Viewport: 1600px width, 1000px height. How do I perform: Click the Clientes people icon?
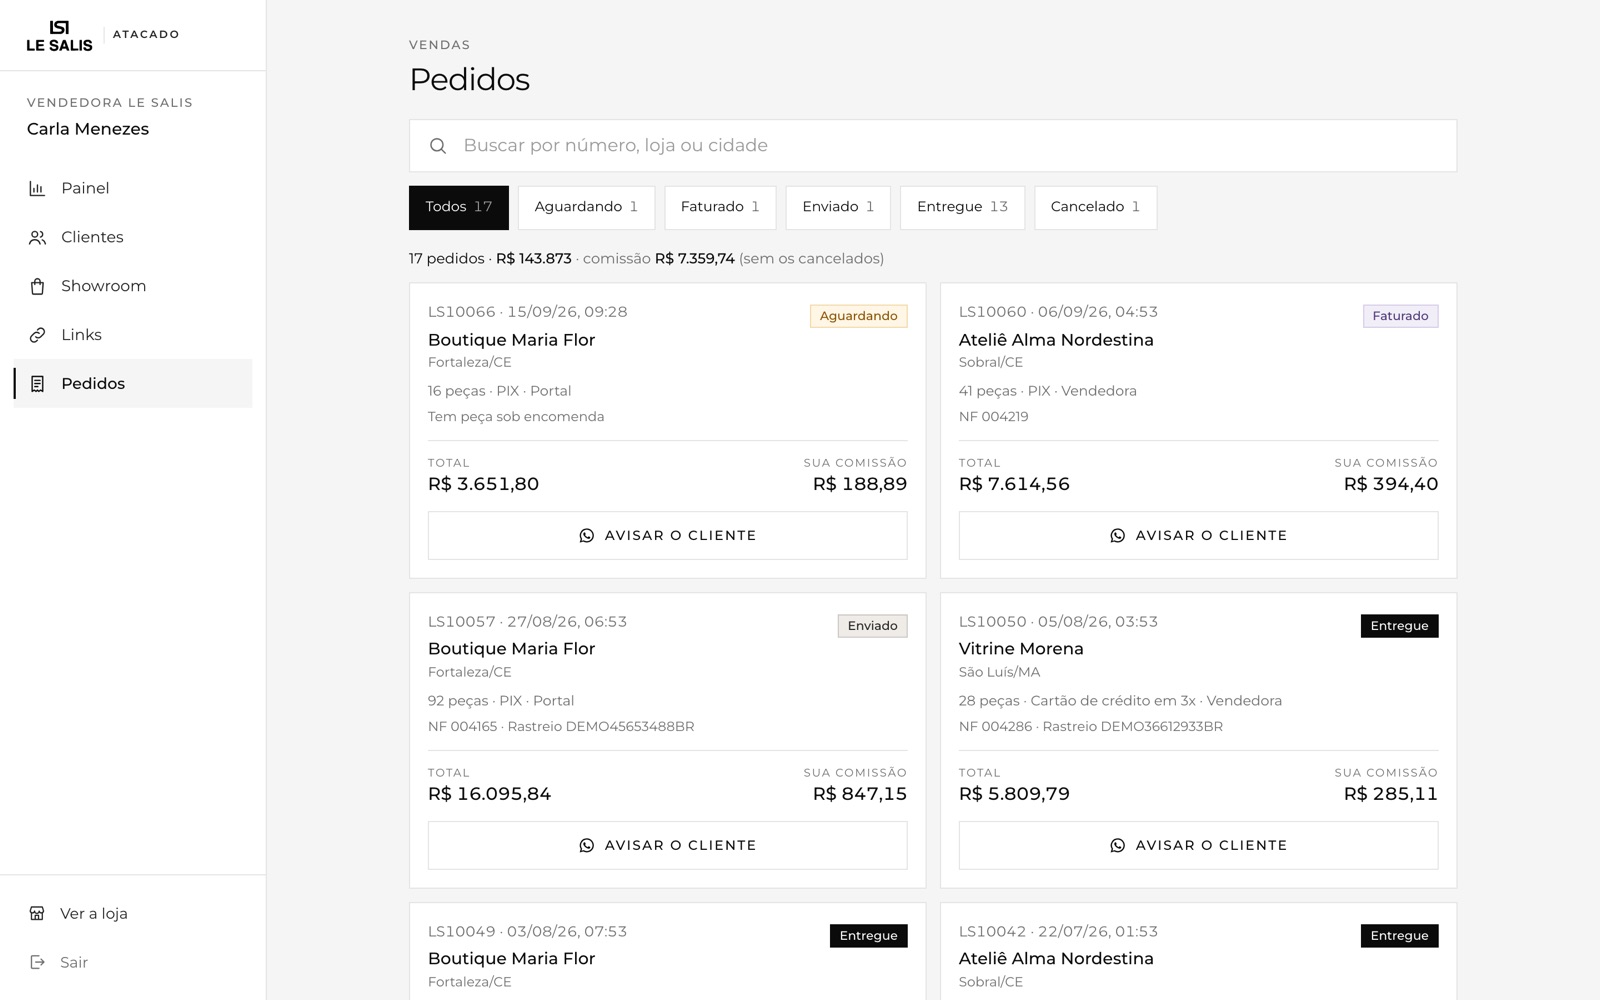37,237
